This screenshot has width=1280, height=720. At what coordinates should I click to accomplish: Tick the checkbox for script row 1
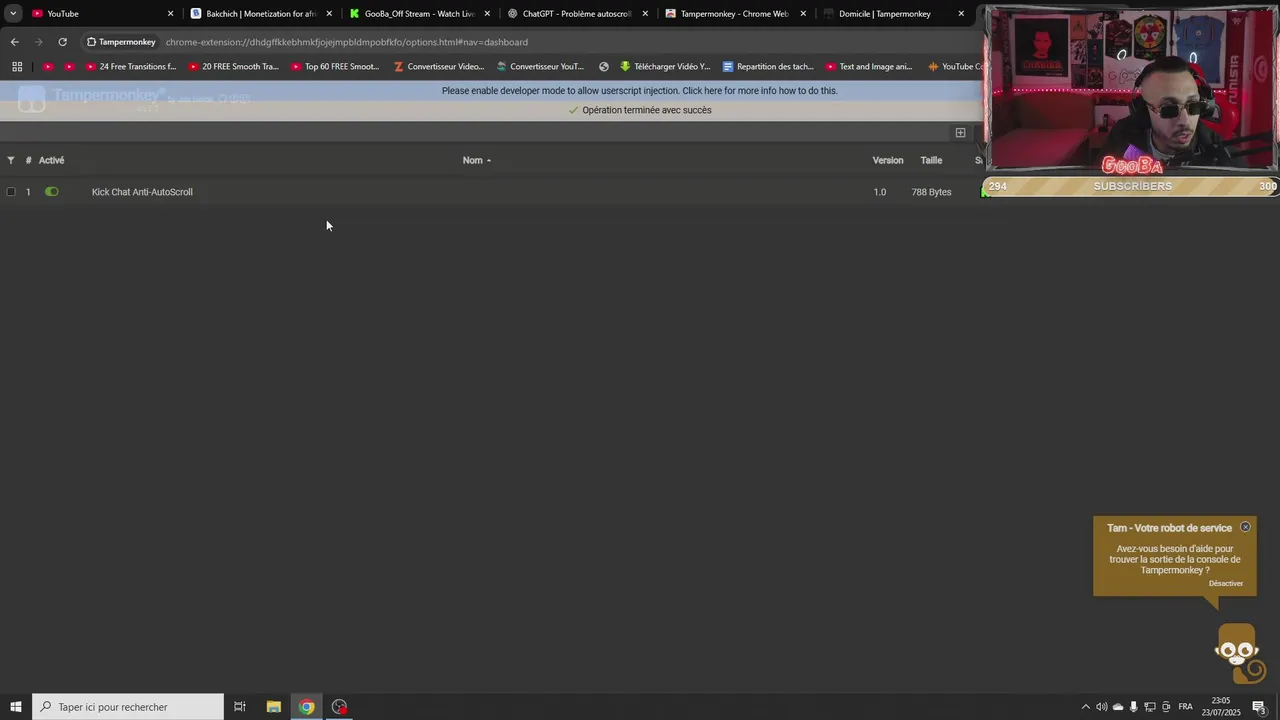[x=11, y=192]
